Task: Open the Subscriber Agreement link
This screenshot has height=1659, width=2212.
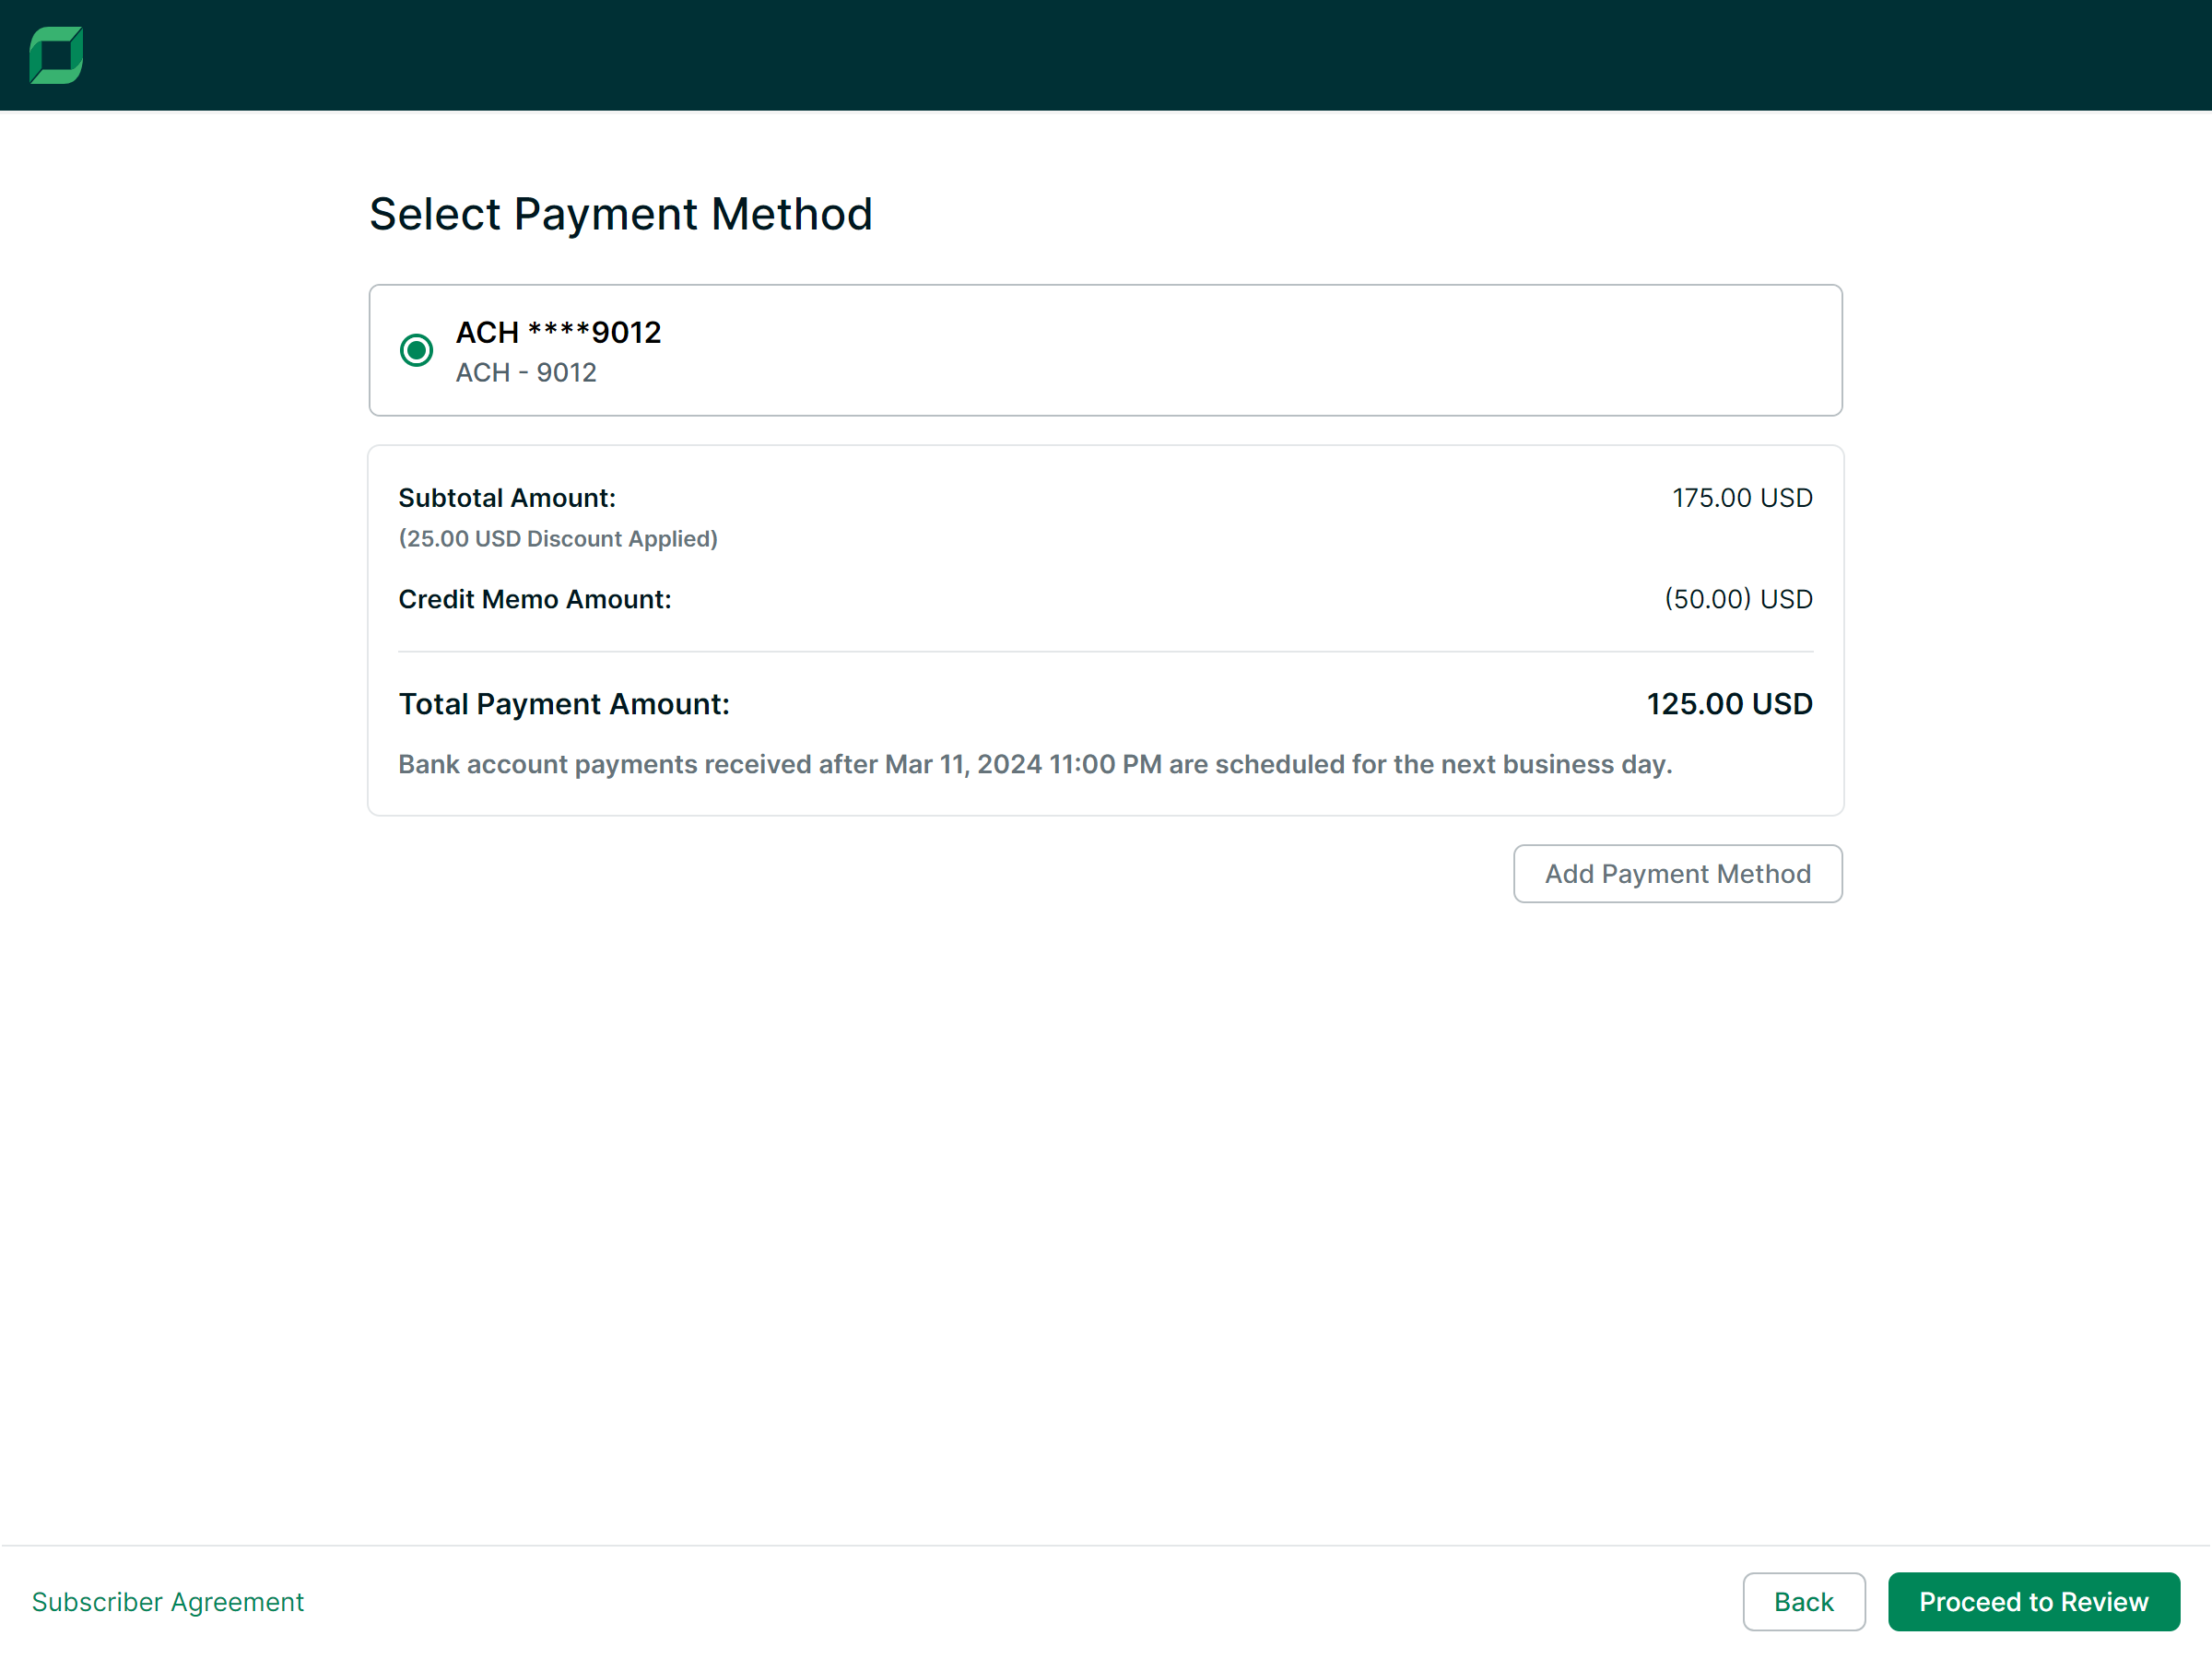Action: click(x=168, y=1602)
